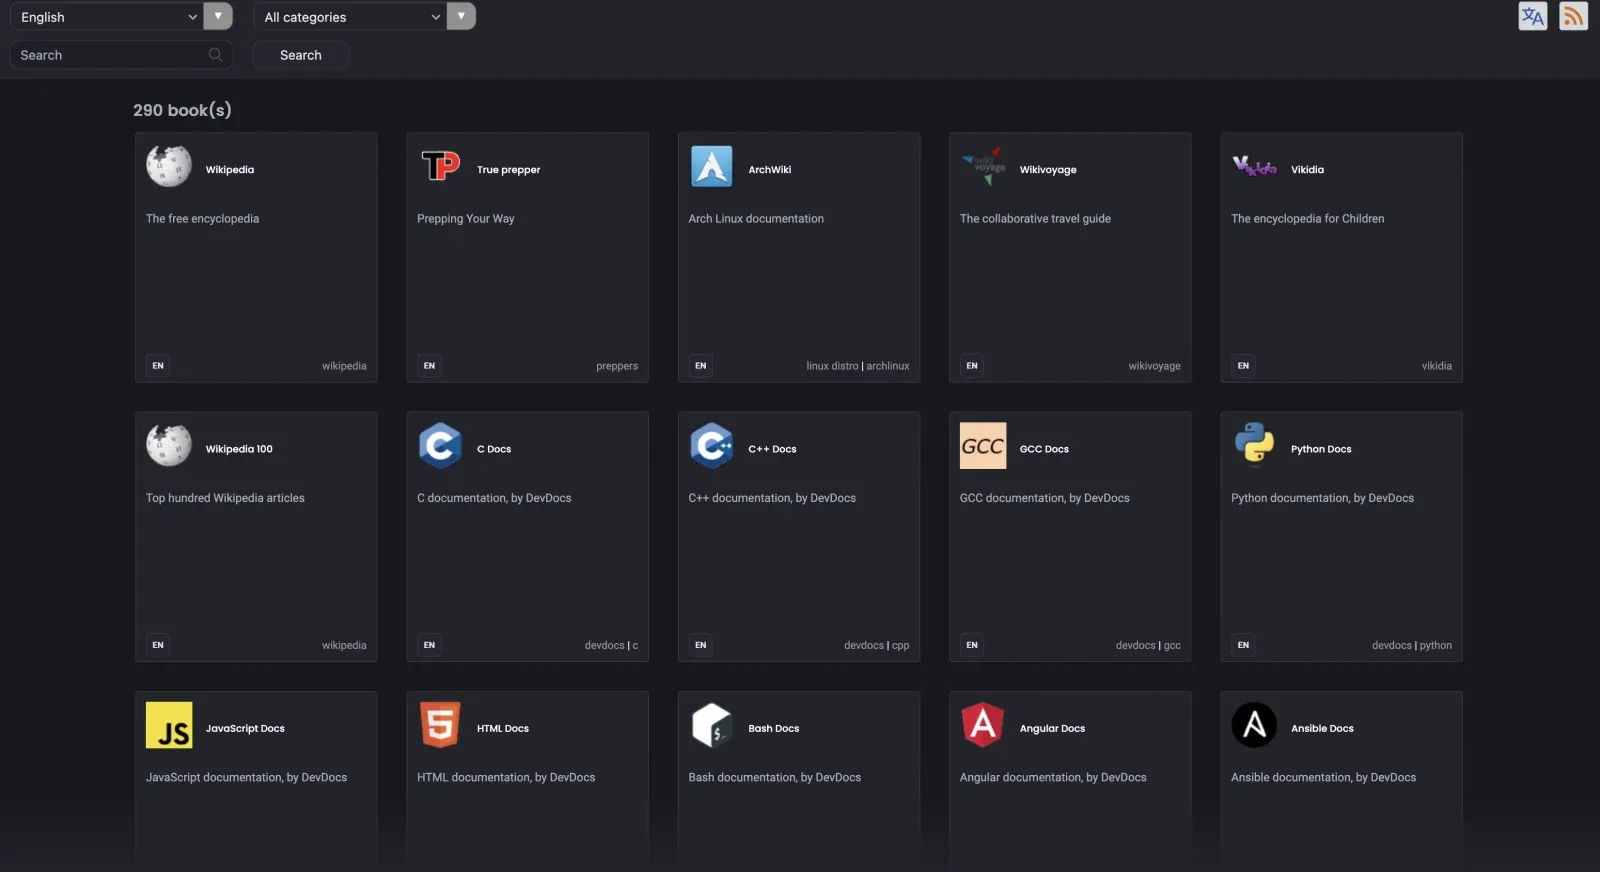Click the EN badge on GCC Docs card
The width and height of the screenshot is (1600, 872).
(x=972, y=645)
